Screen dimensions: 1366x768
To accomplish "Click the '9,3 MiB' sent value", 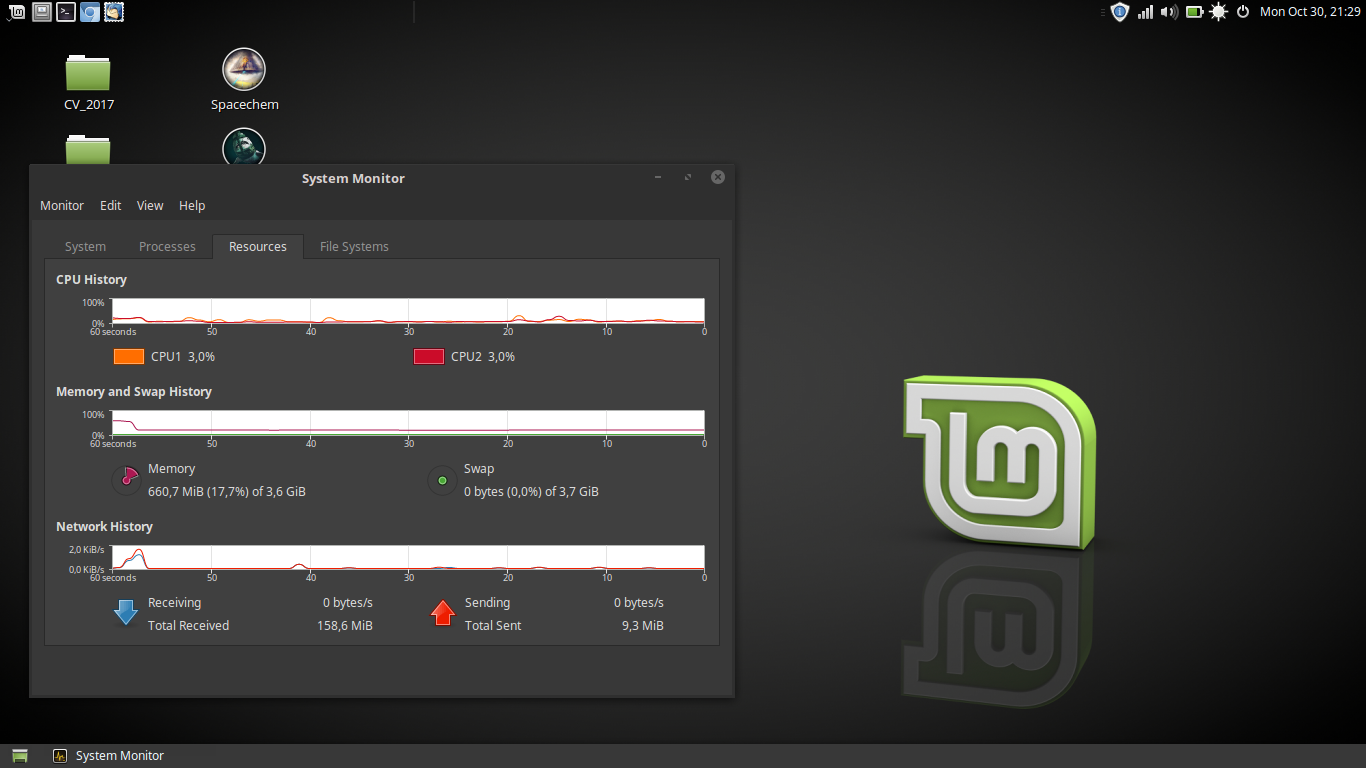I will click(x=643, y=625).
